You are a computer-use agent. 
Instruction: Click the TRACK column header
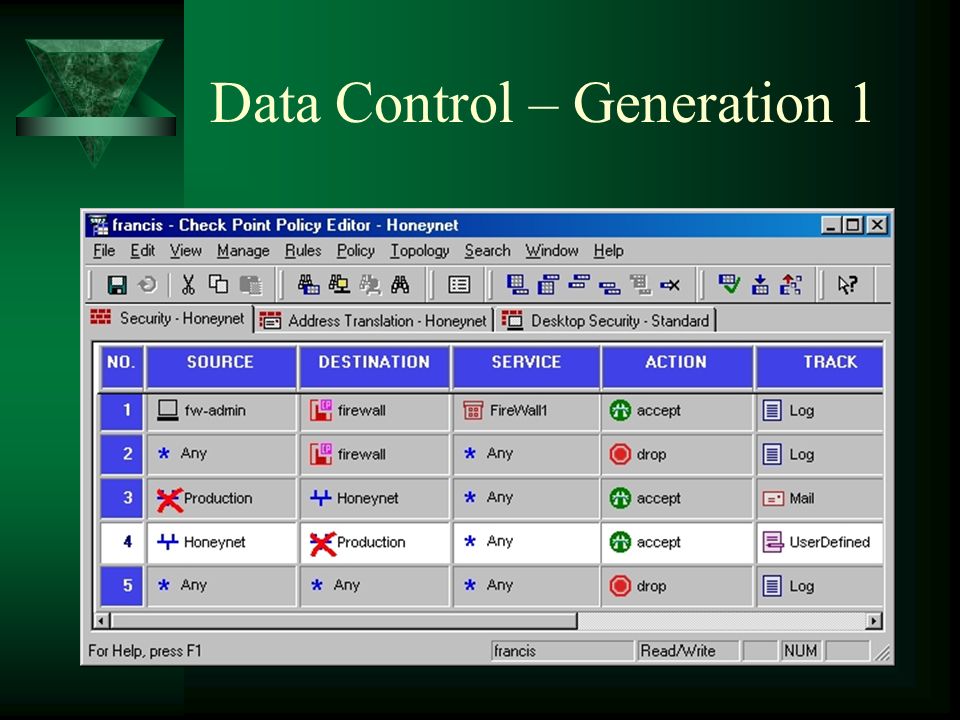coord(820,366)
